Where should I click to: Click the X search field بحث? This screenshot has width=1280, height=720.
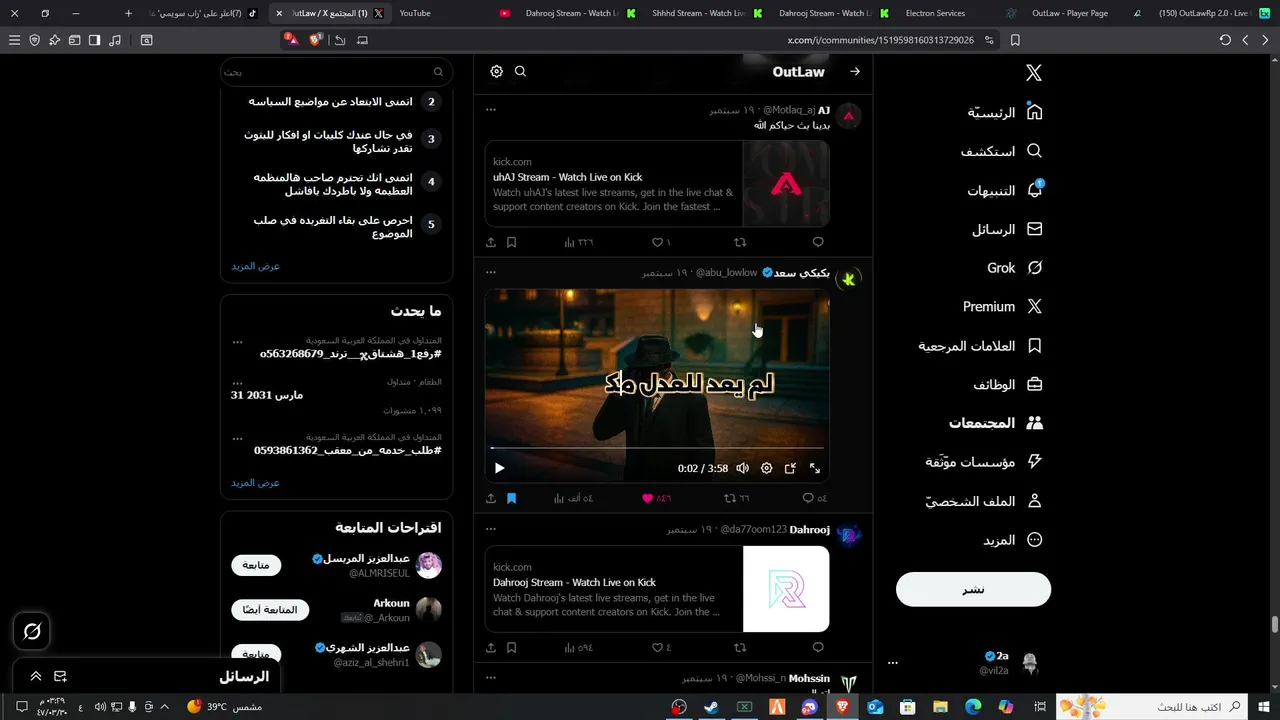[336, 72]
